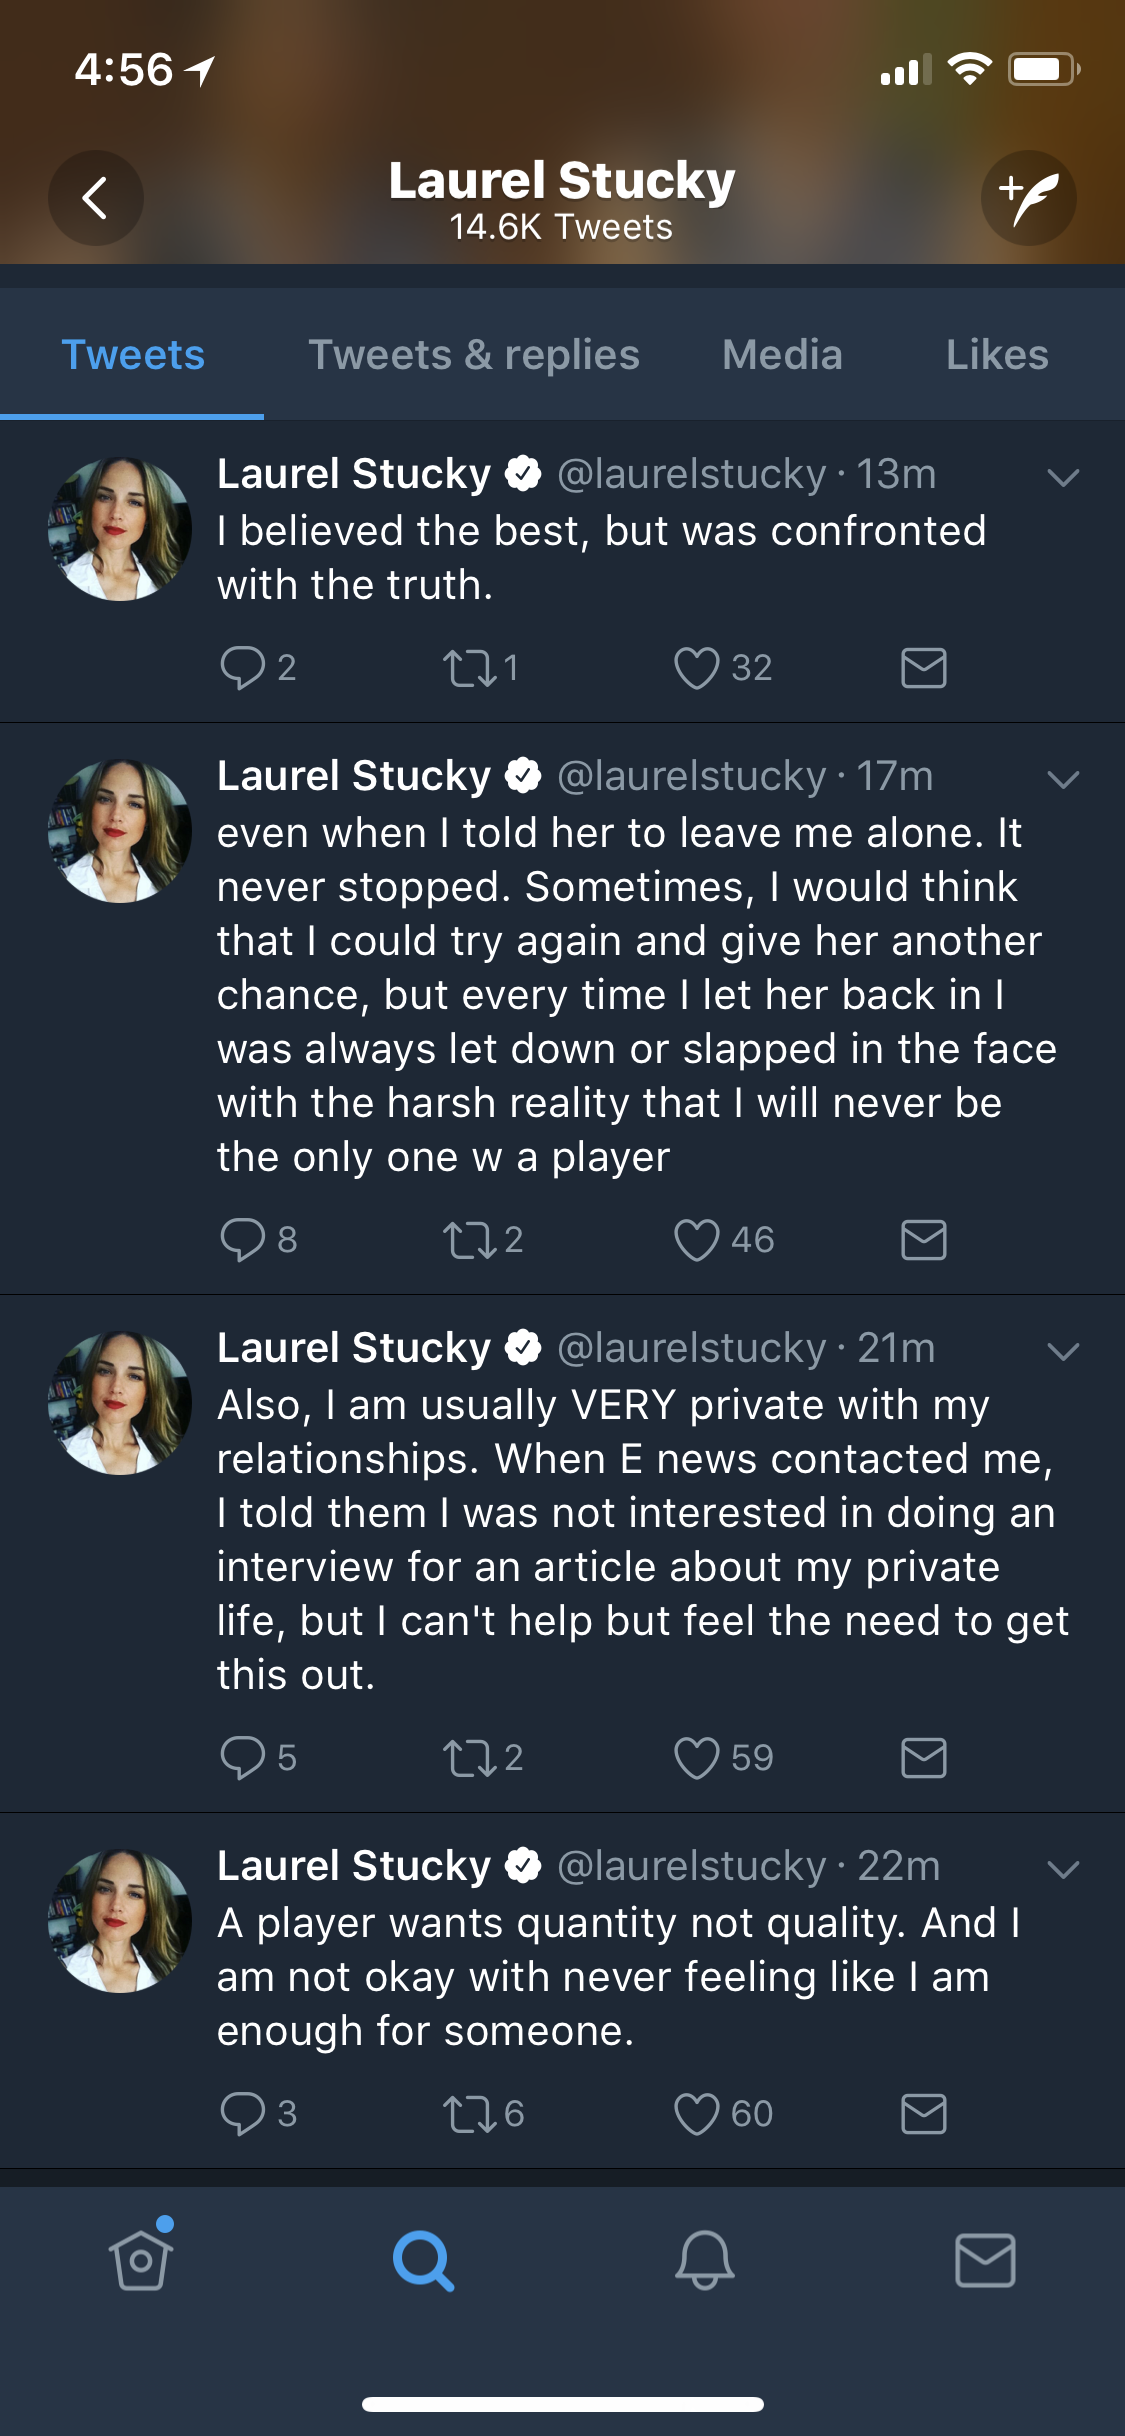Share the 21m tweet via message icon
Viewport: 1125px width, 2436px height.
pos(923,1757)
